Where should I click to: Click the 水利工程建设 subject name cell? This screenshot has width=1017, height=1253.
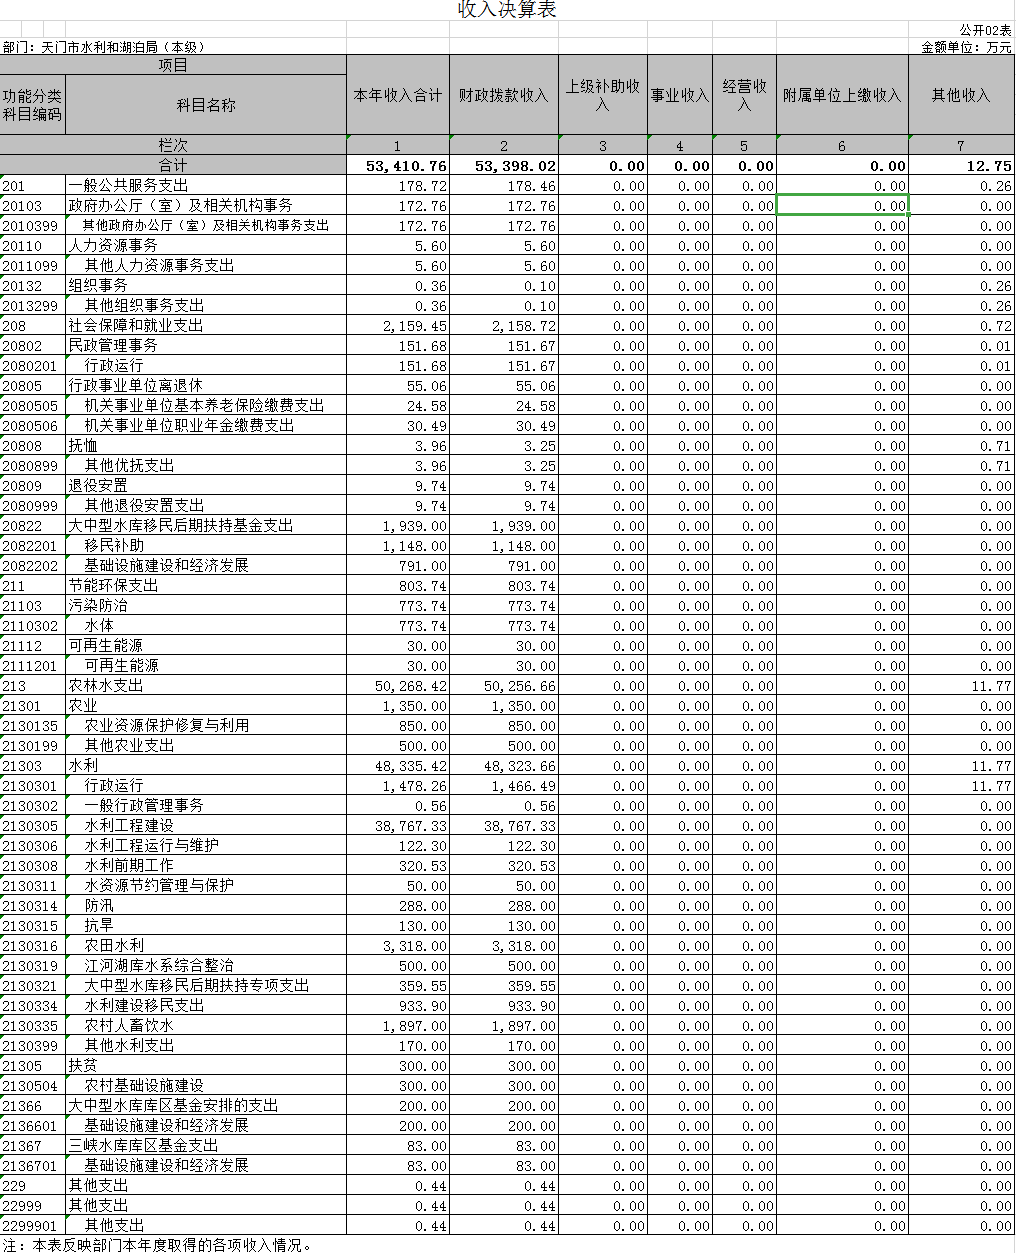click(128, 826)
